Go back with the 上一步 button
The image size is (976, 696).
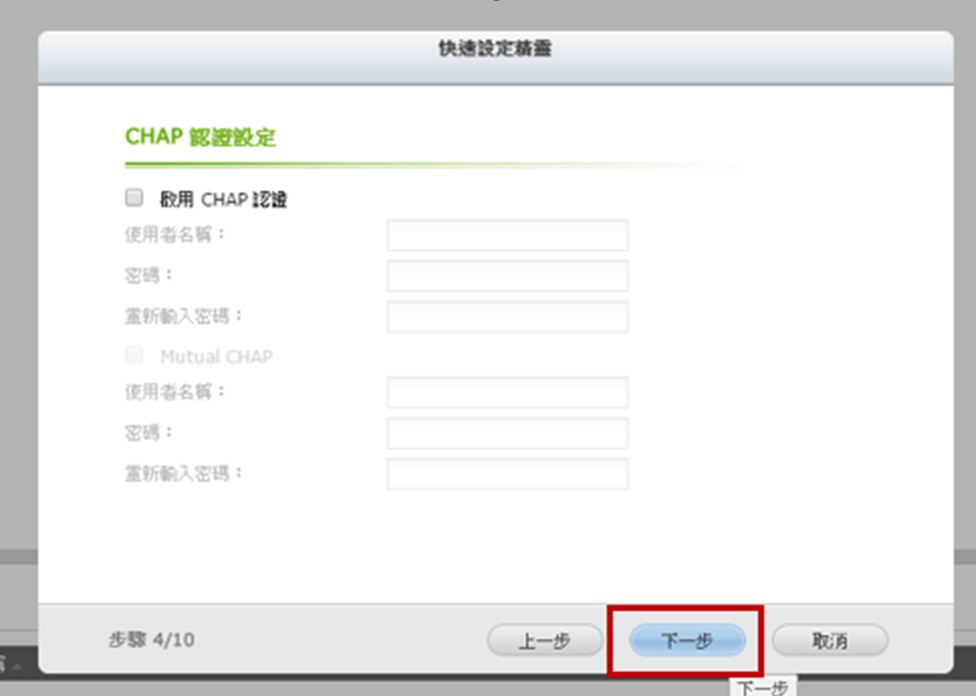click(545, 640)
